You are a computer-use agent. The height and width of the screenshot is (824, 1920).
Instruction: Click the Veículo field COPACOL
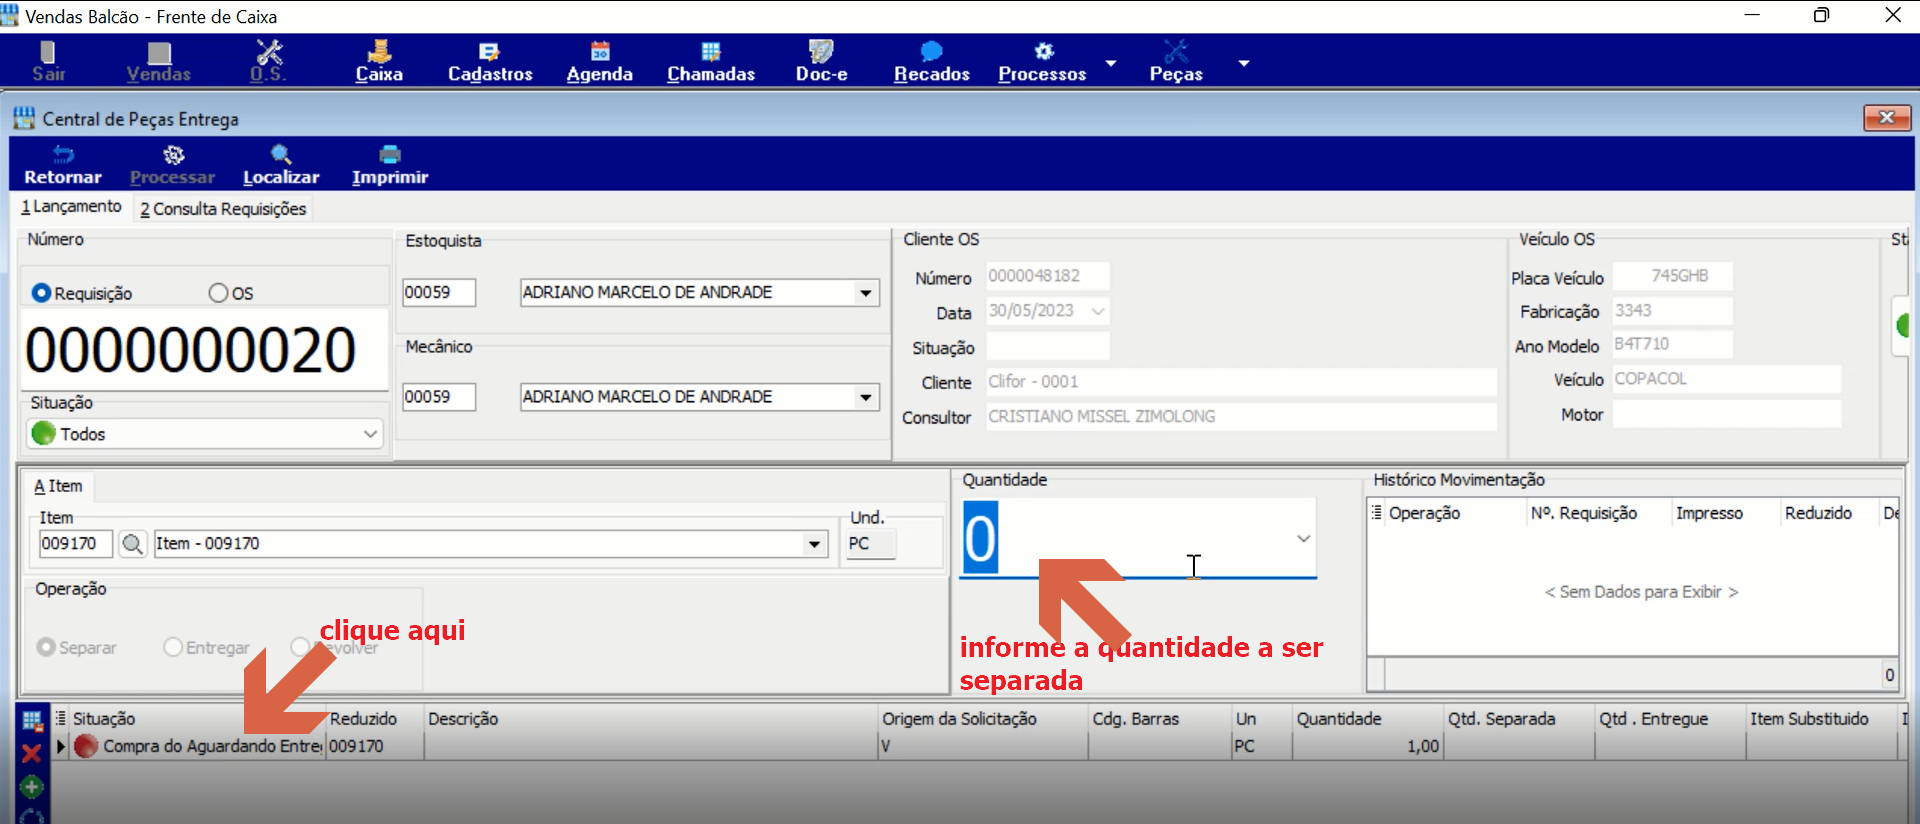pos(1726,379)
